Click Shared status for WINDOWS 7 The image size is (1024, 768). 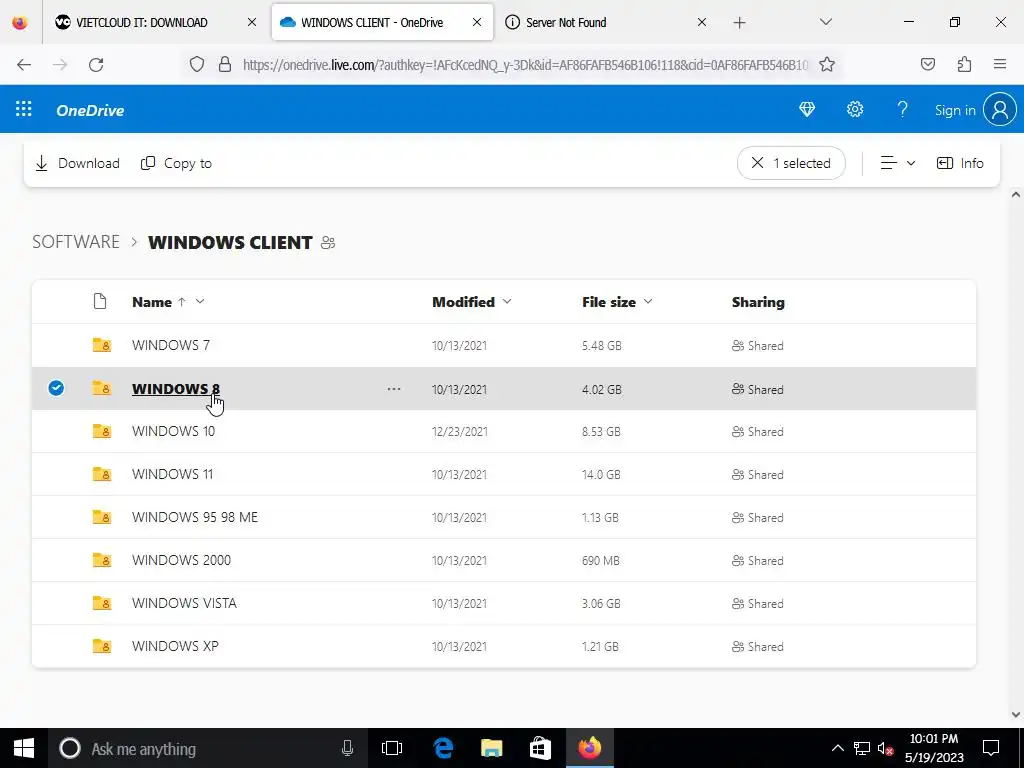pyautogui.click(x=758, y=345)
